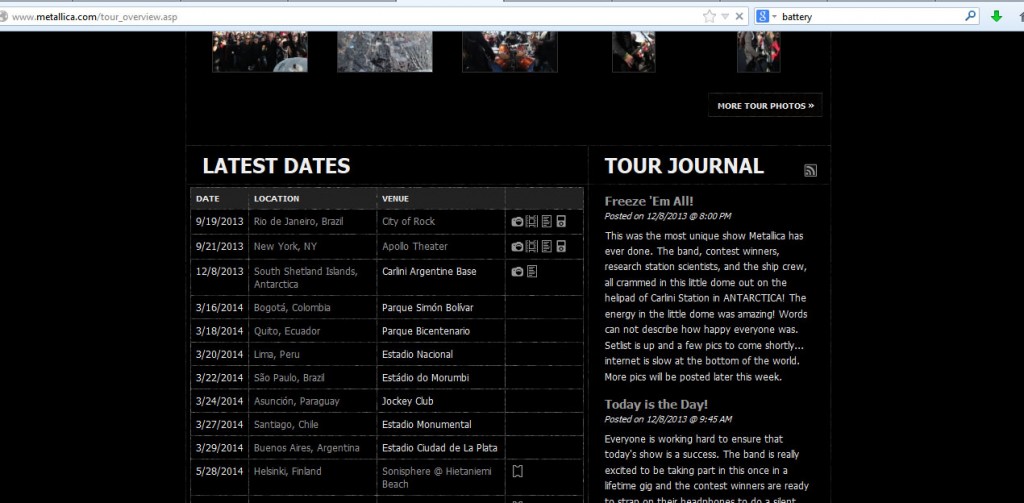The height and width of the screenshot is (503, 1024).
Task: Open photos icon for Rio de Janeiro show
Action: coord(517,221)
